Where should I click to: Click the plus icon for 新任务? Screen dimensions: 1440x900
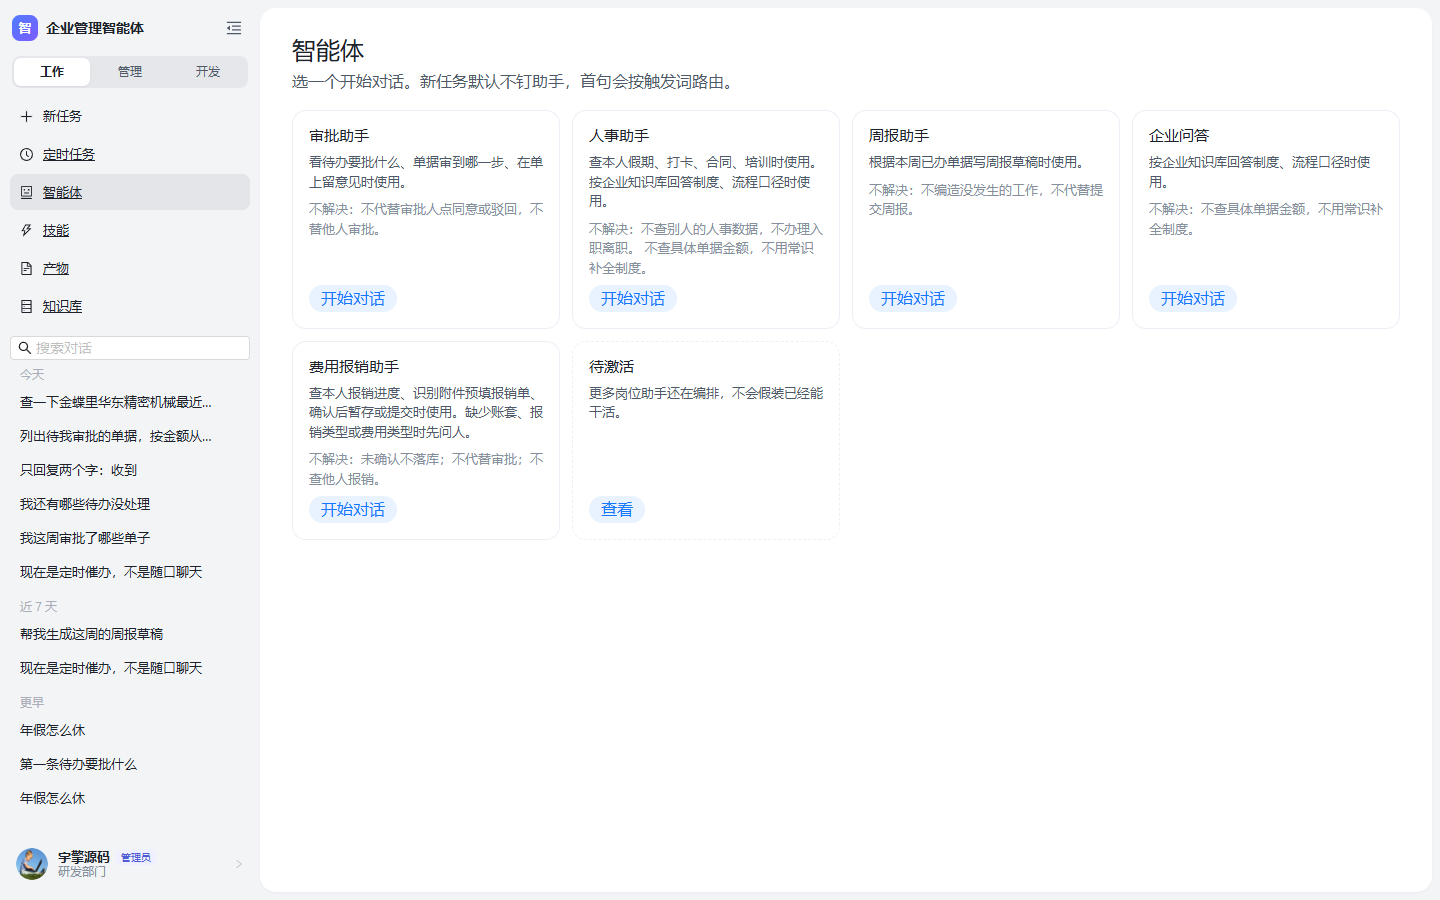tap(26, 116)
